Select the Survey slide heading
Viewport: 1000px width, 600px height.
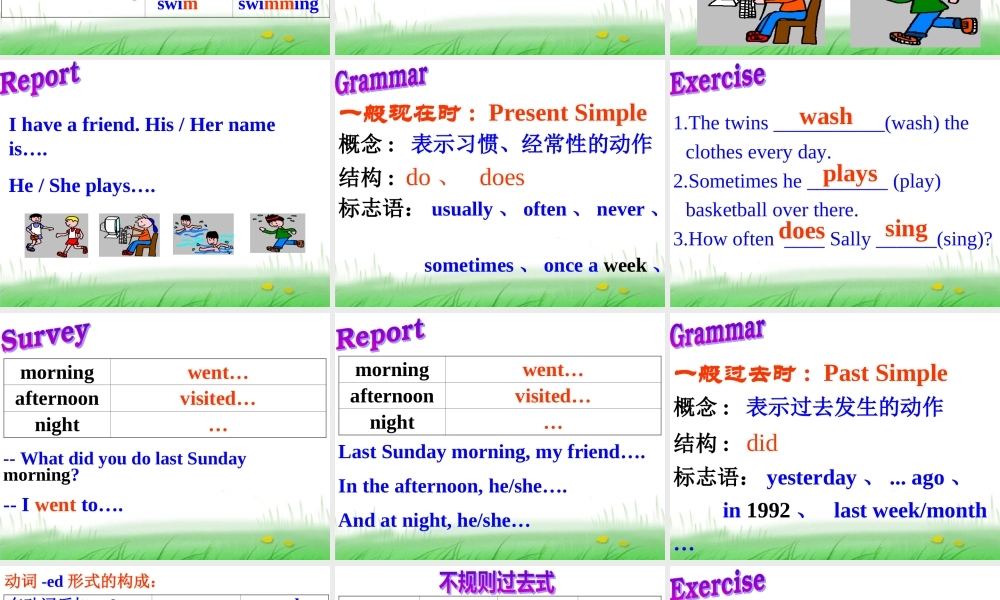point(46,337)
